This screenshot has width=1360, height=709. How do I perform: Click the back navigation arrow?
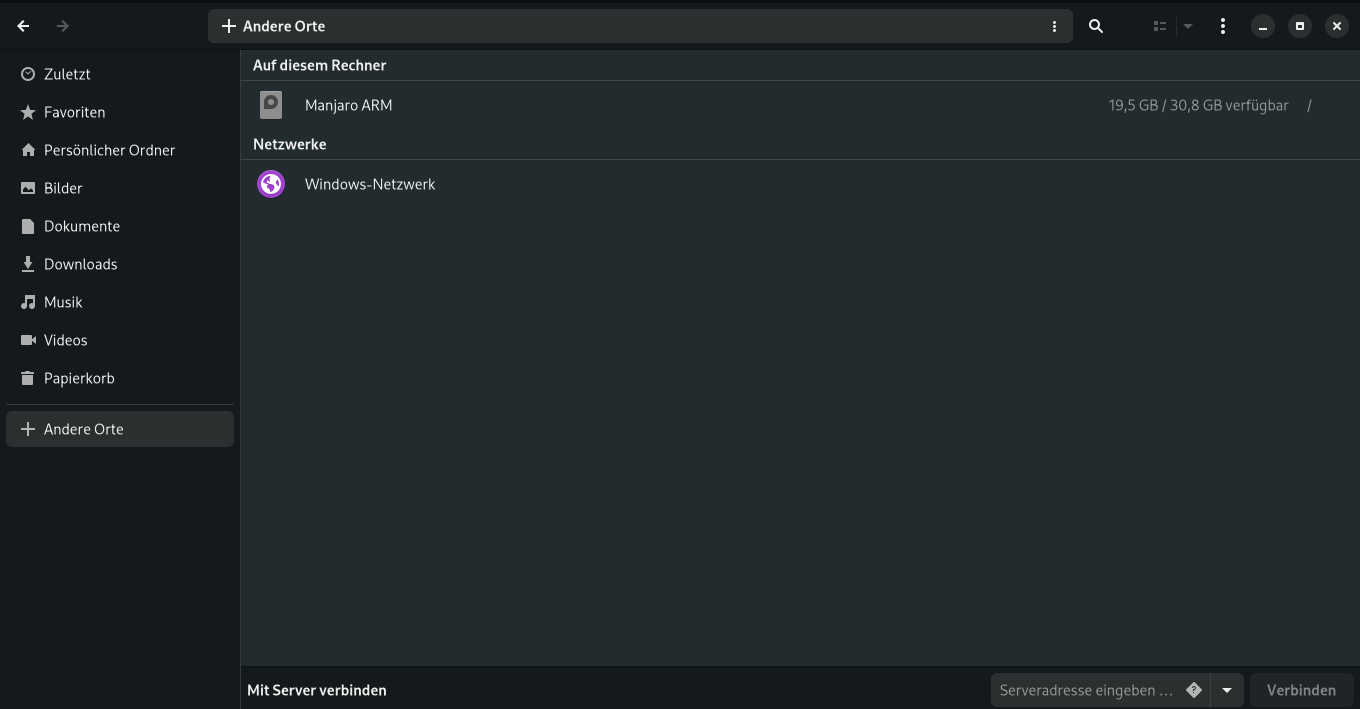point(24,26)
